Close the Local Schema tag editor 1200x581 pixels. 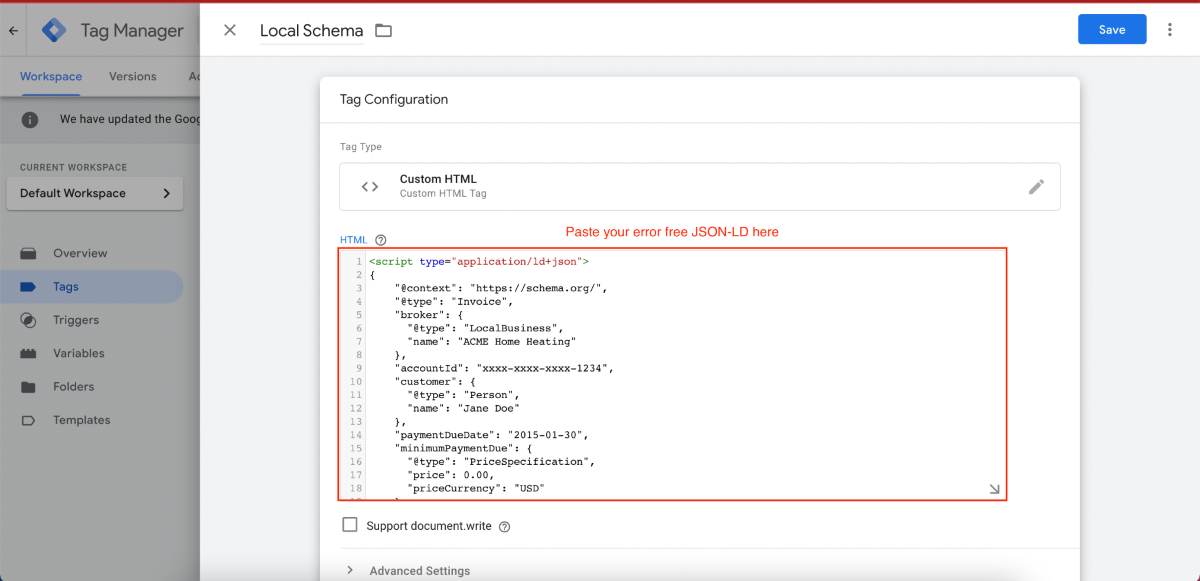(x=230, y=30)
